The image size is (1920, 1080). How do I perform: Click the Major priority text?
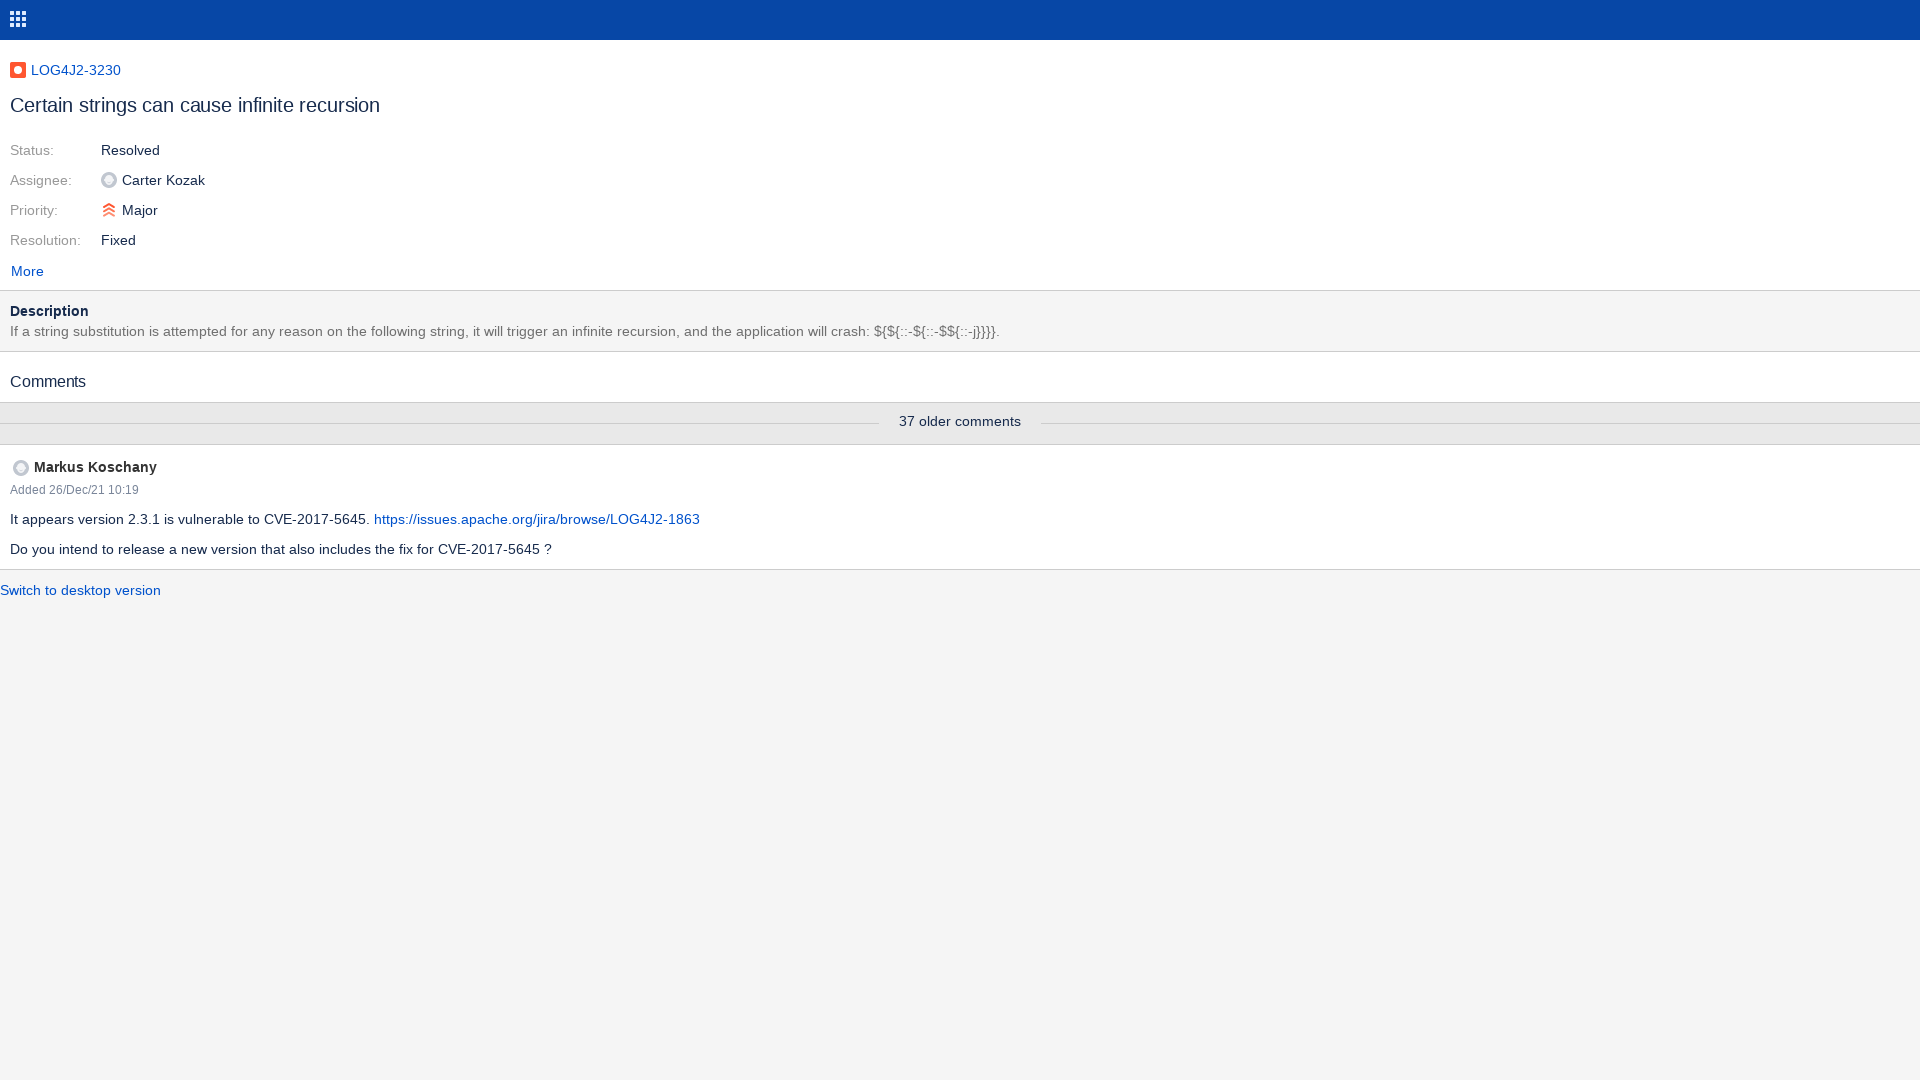tap(140, 210)
